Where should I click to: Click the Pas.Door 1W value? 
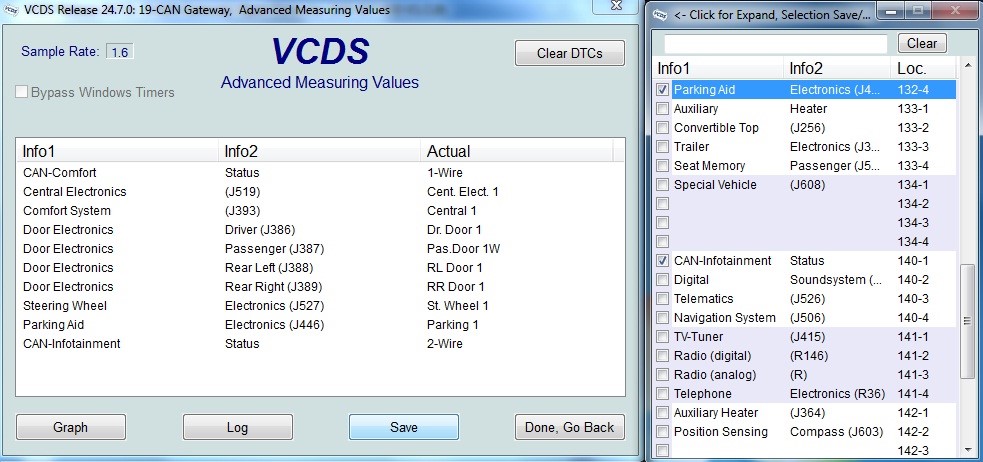coord(463,249)
